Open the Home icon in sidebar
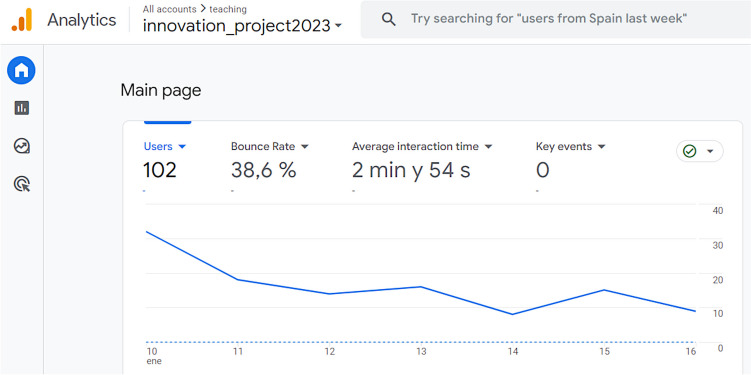751x375 pixels. [21, 70]
